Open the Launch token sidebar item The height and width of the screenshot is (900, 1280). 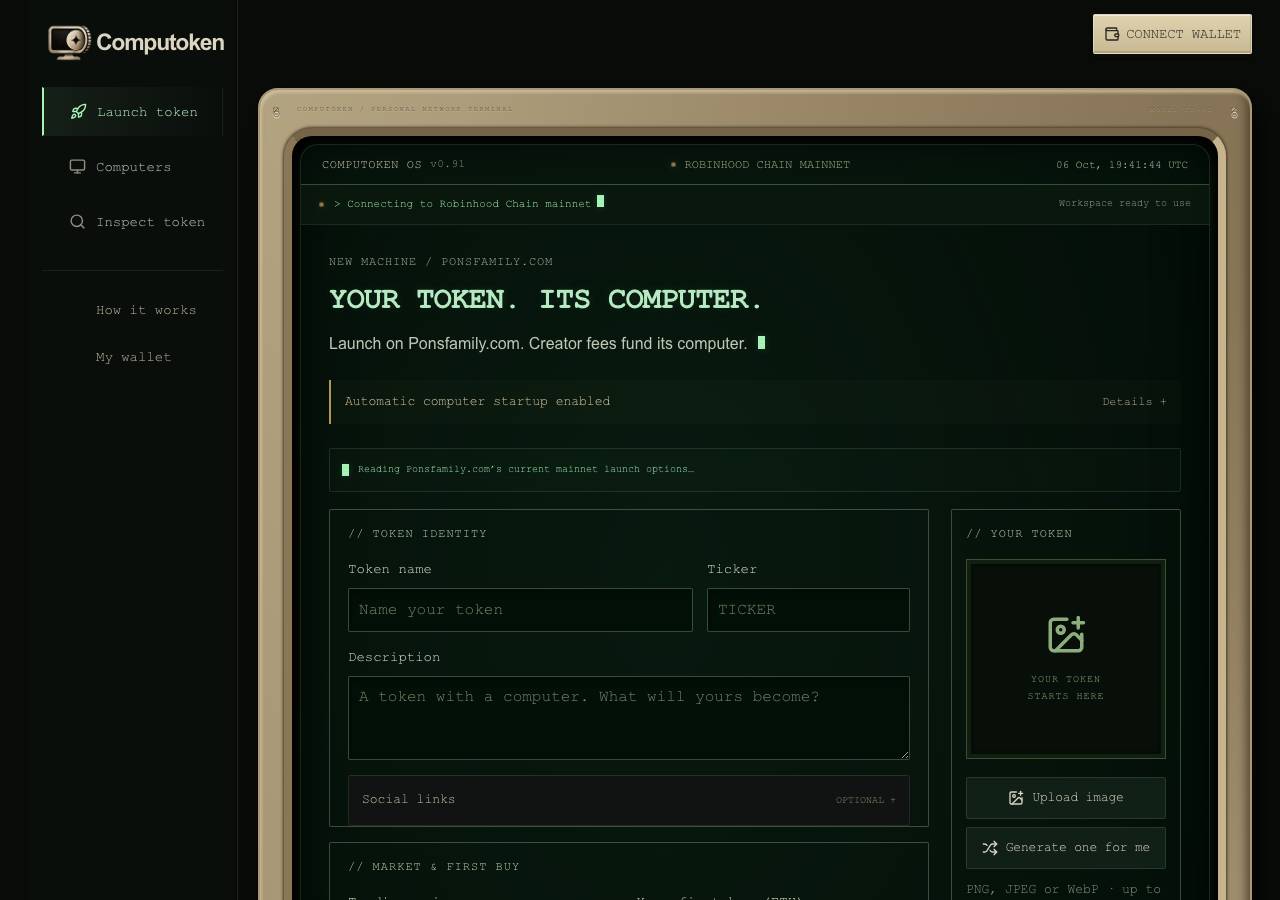click(133, 112)
